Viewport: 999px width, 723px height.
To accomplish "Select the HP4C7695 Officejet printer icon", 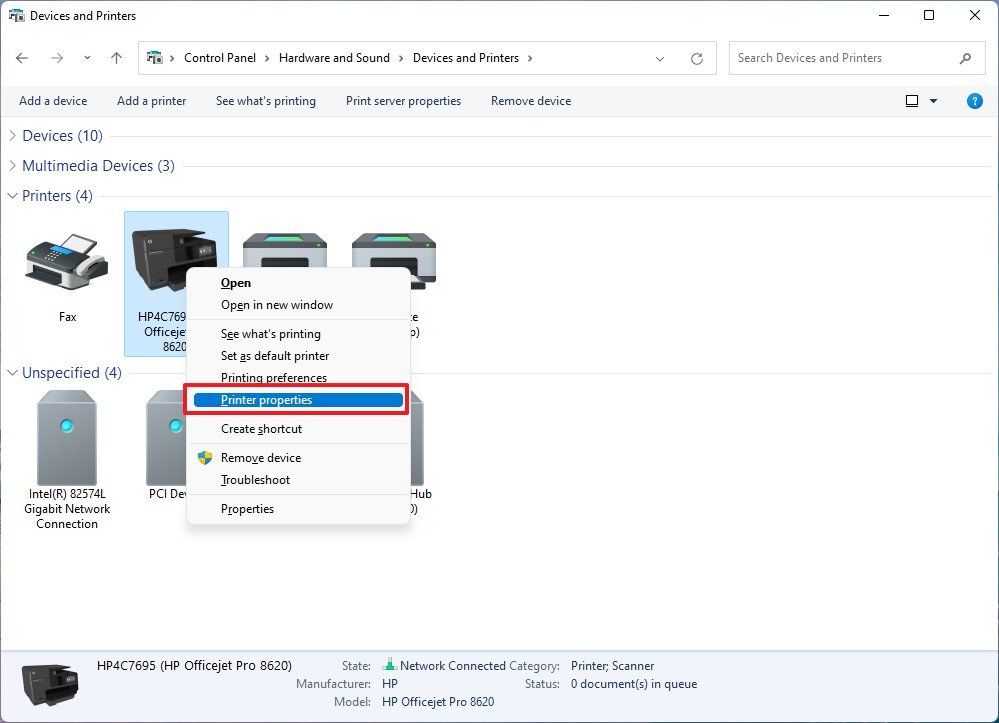I will (176, 250).
